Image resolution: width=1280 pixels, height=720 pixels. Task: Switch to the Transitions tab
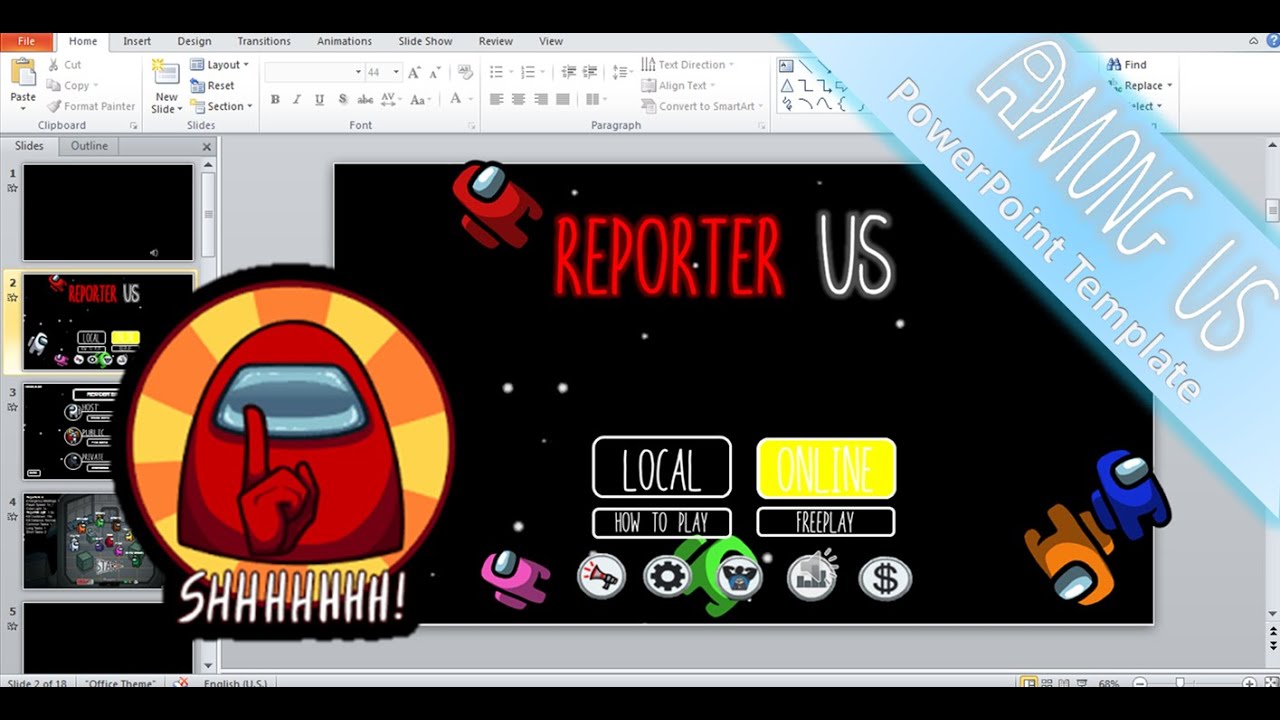click(264, 41)
